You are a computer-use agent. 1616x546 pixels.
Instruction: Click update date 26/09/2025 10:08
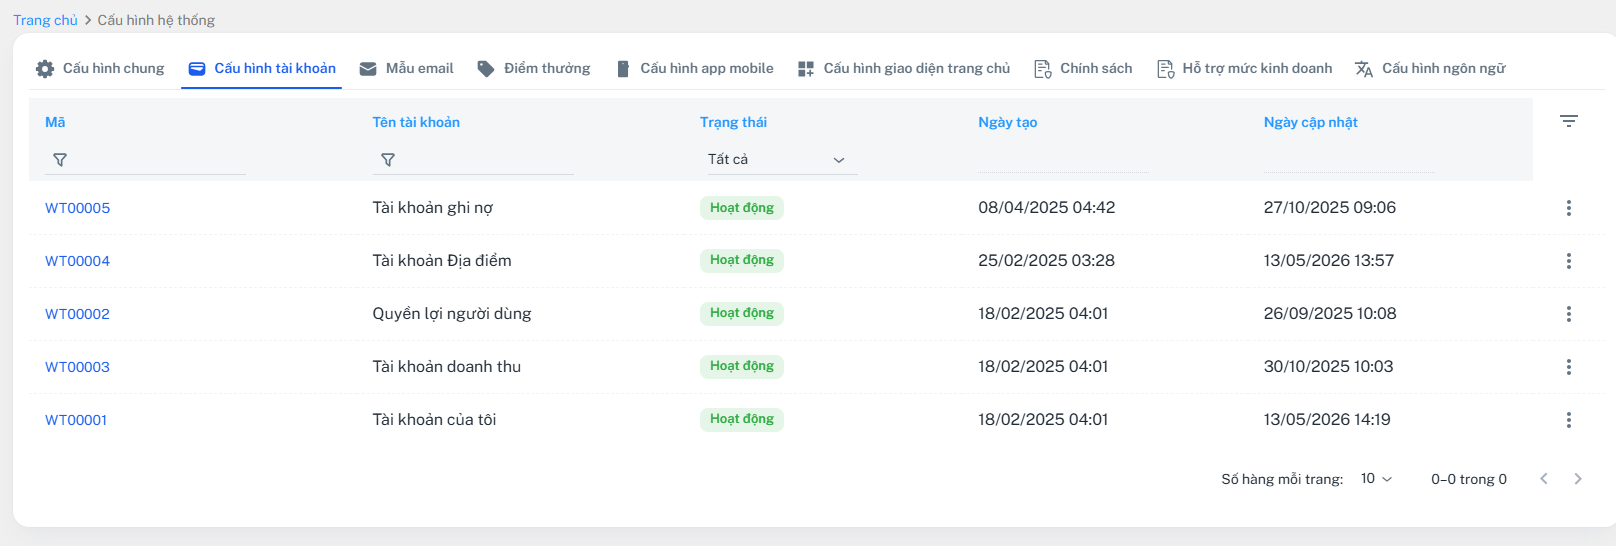[1330, 314]
